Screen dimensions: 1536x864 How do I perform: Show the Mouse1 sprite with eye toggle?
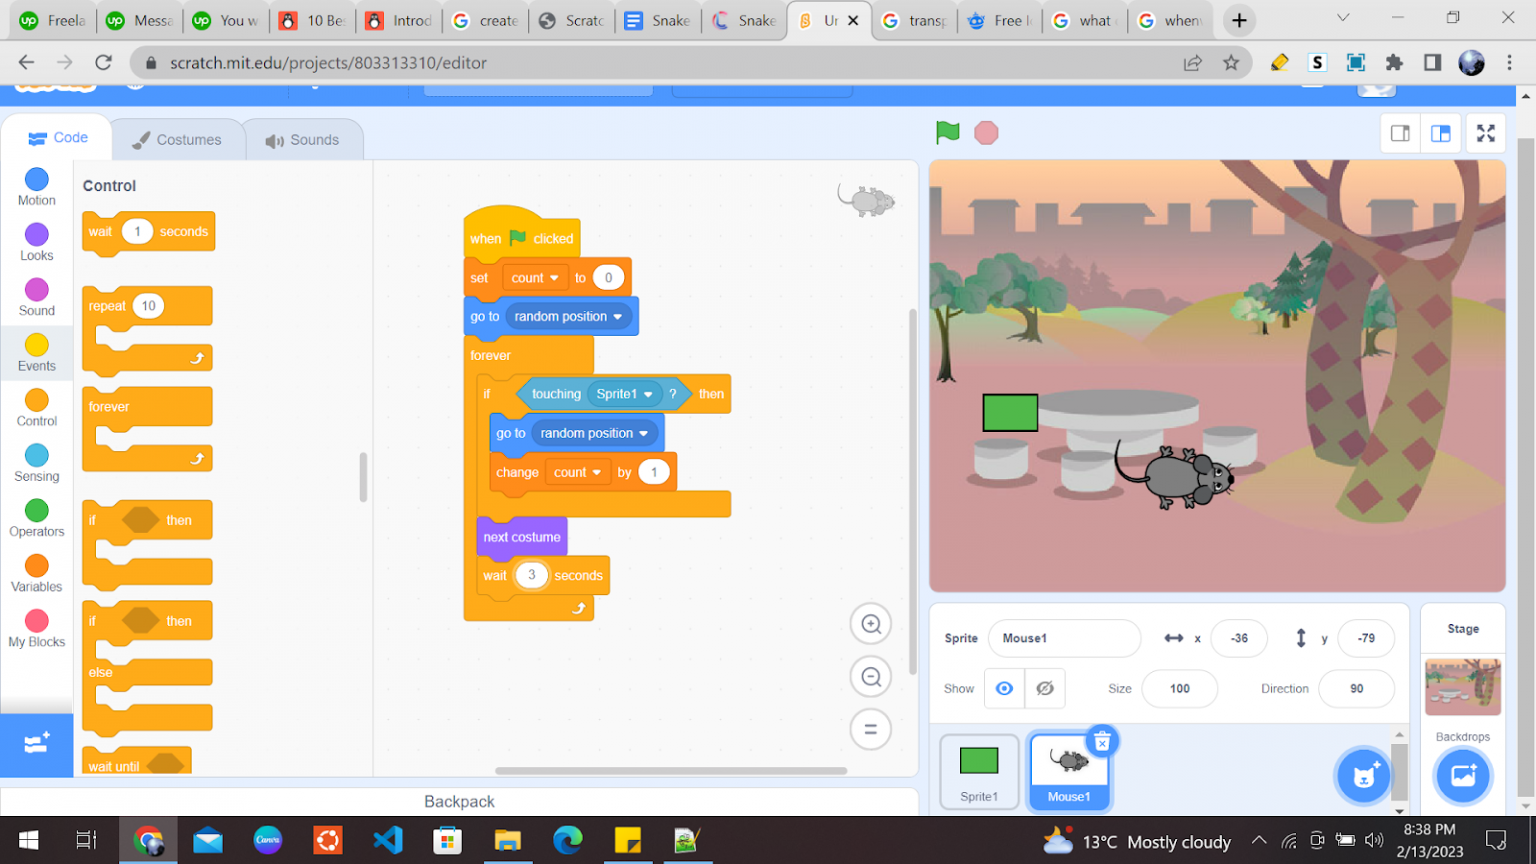click(1004, 688)
